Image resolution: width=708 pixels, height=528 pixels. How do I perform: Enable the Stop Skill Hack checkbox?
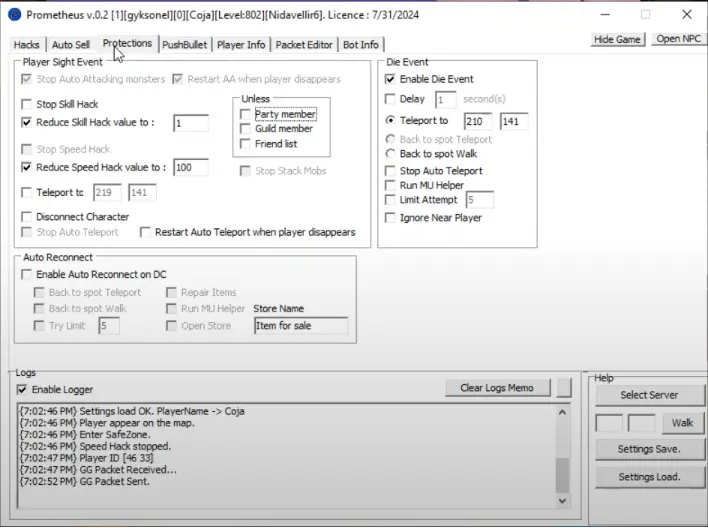[27, 104]
